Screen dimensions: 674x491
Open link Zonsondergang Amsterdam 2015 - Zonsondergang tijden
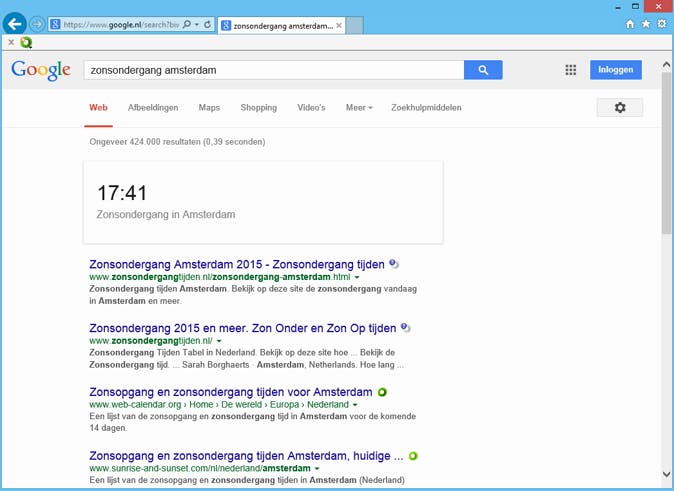(237, 264)
